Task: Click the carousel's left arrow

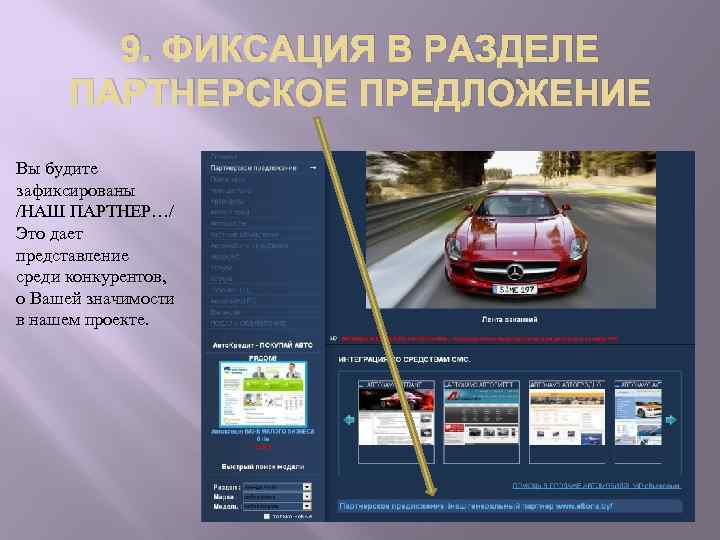Action: (x=349, y=420)
